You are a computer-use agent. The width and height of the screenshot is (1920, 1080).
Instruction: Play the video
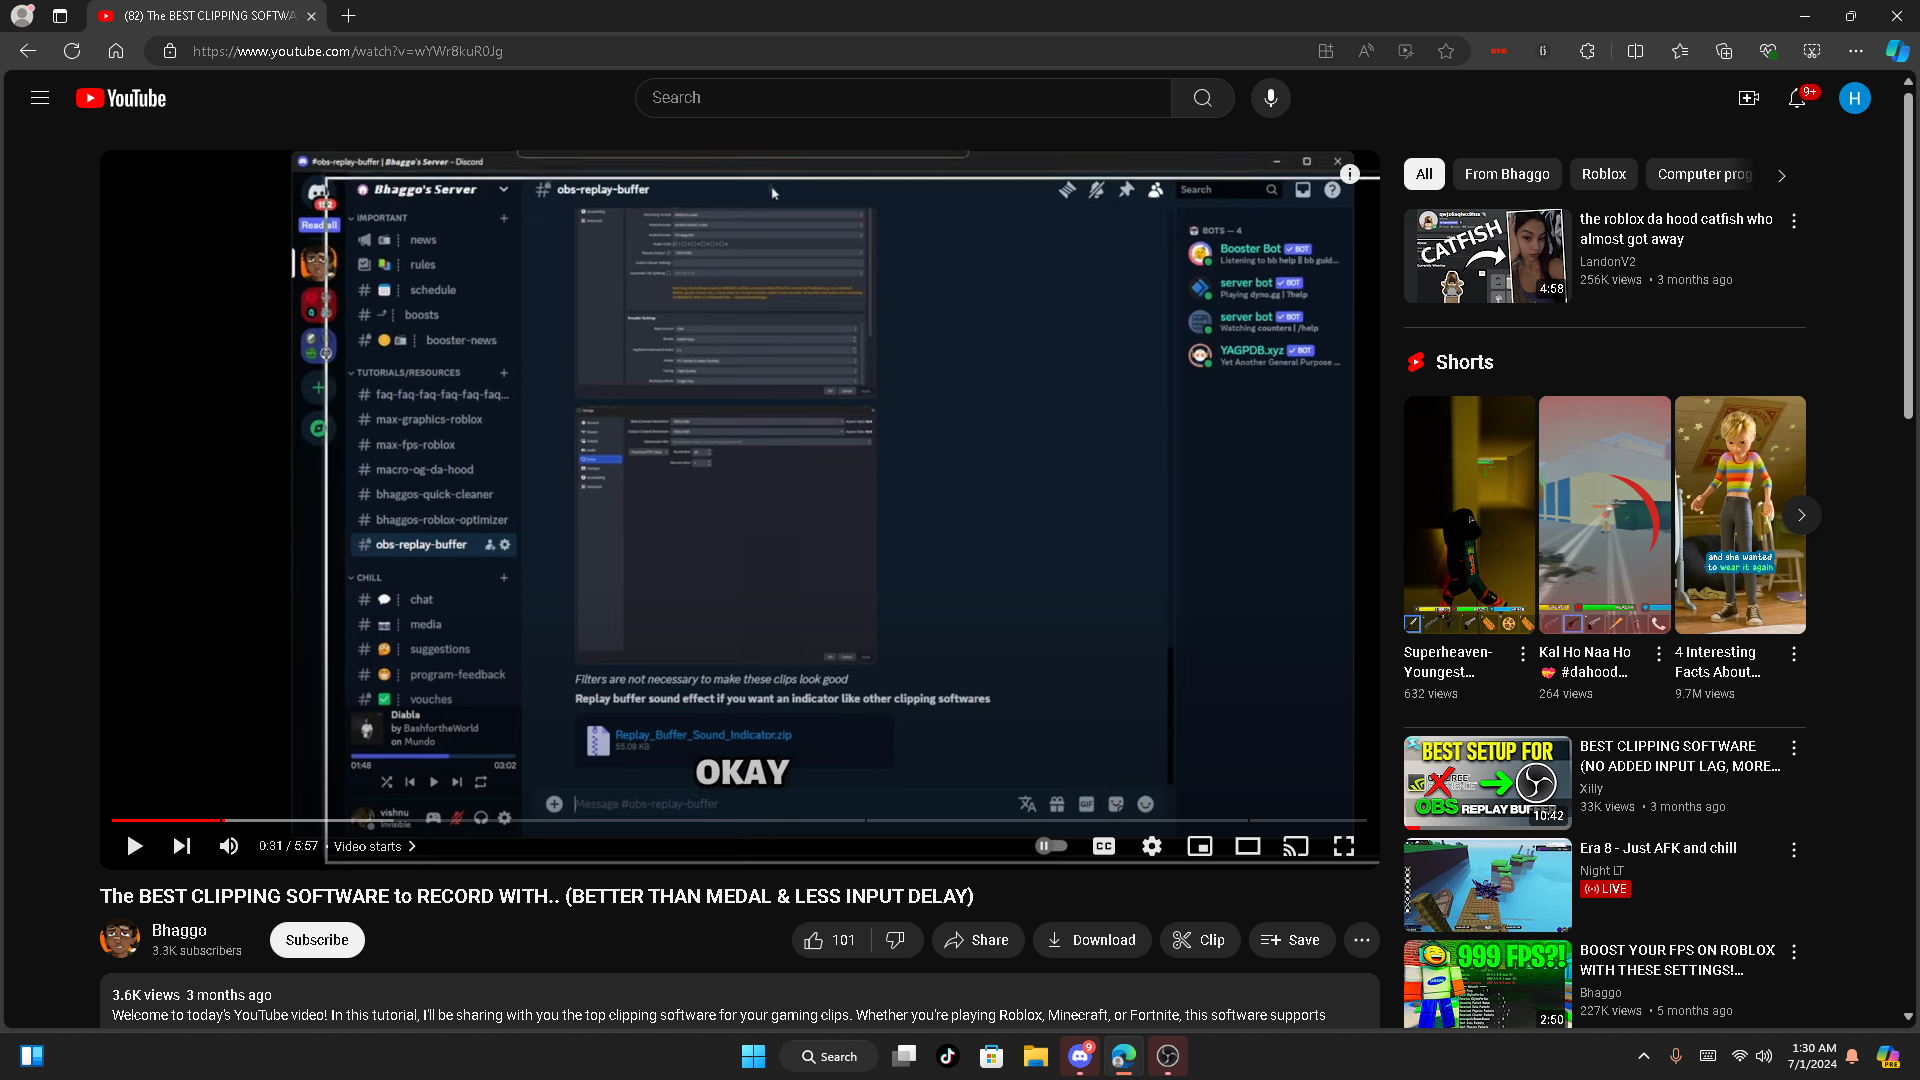click(x=134, y=846)
